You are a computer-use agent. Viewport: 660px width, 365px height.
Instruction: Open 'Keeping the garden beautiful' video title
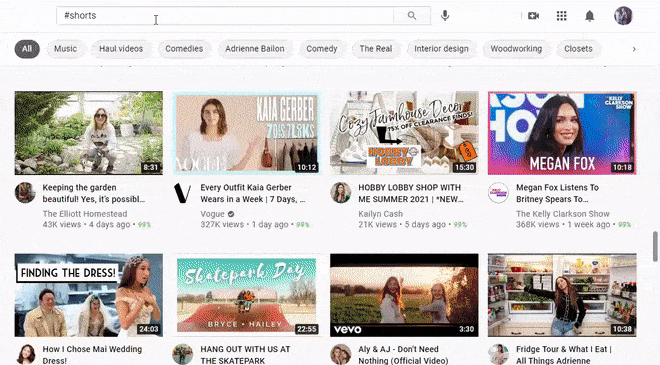(94, 193)
